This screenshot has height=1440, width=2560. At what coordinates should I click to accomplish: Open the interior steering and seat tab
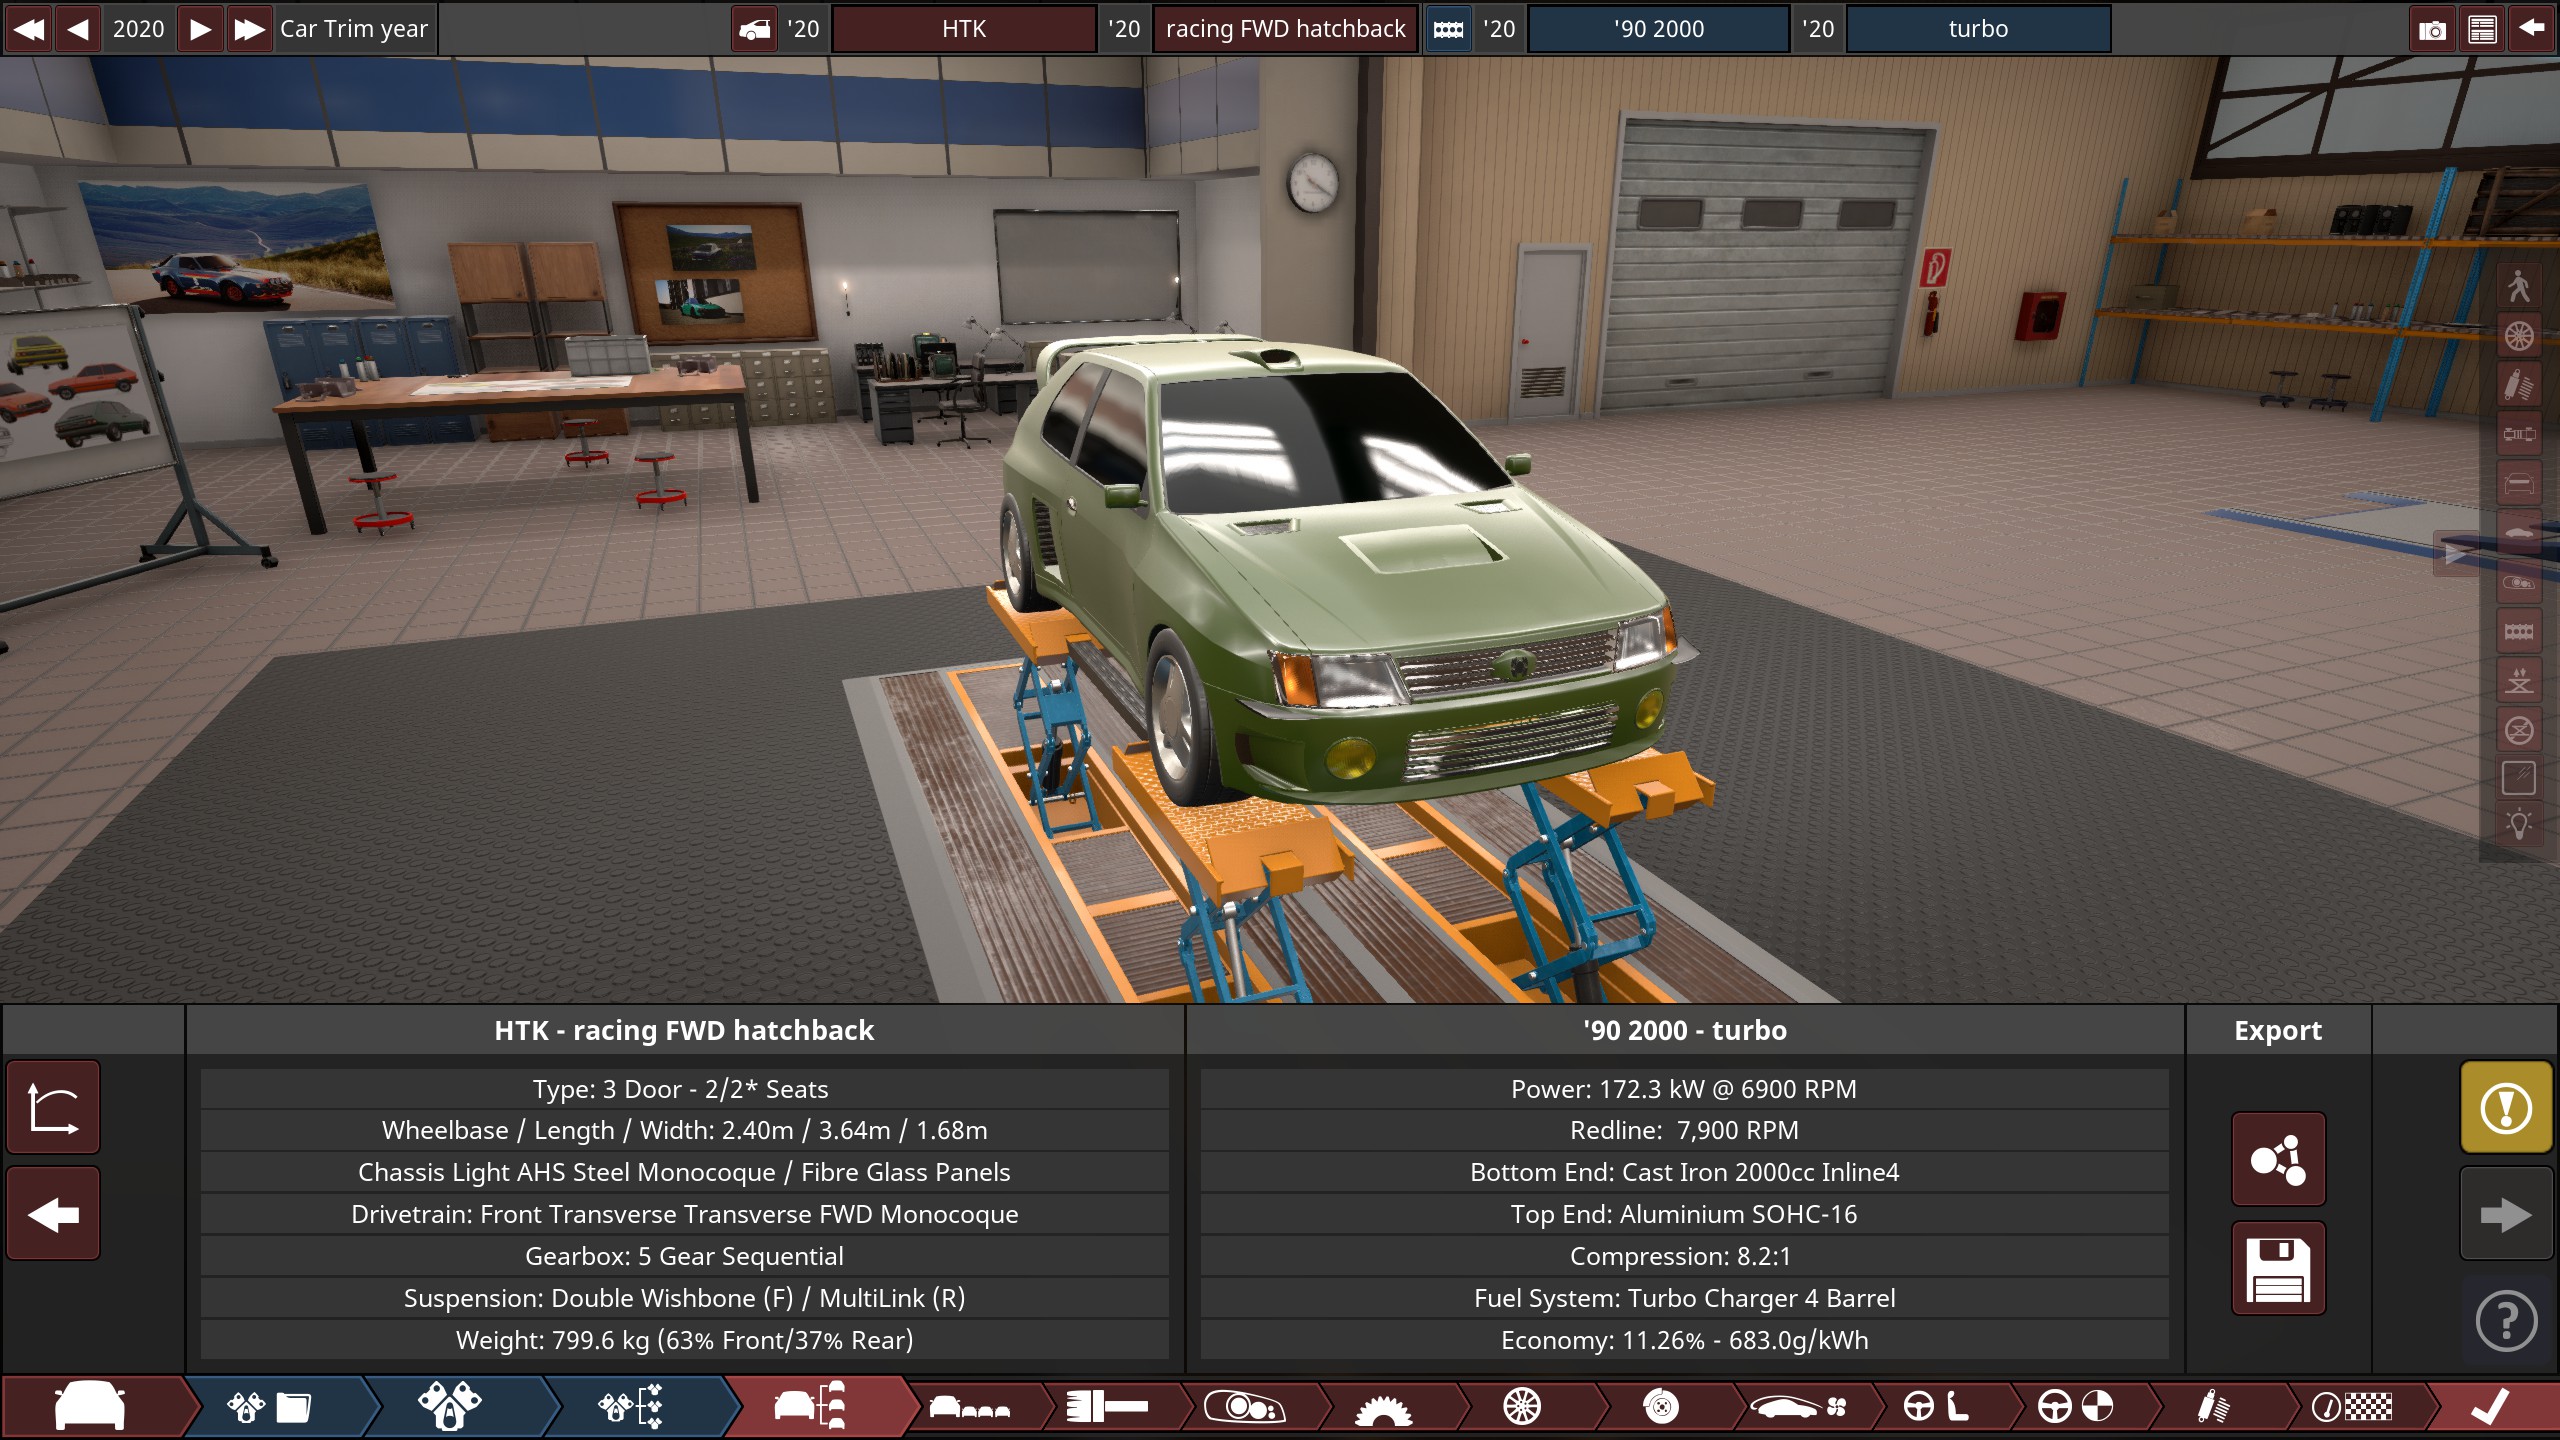[1936, 1407]
